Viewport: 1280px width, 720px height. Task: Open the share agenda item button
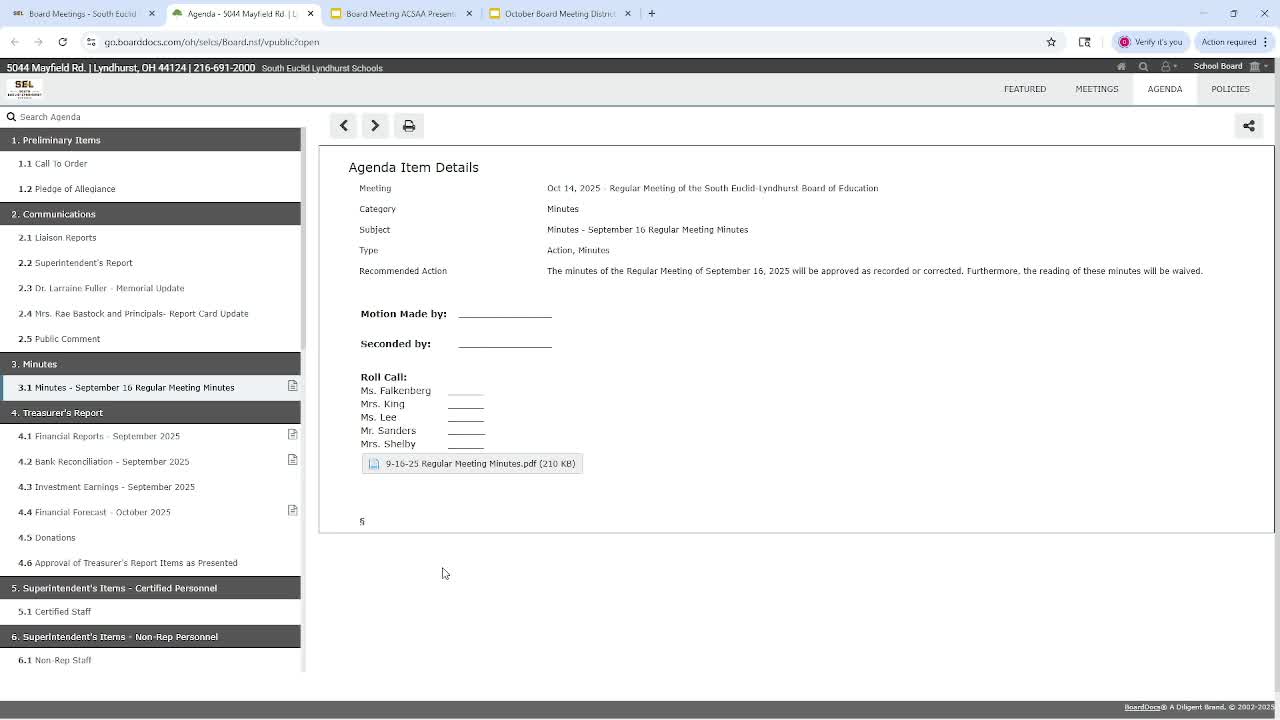tap(1249, 126)
